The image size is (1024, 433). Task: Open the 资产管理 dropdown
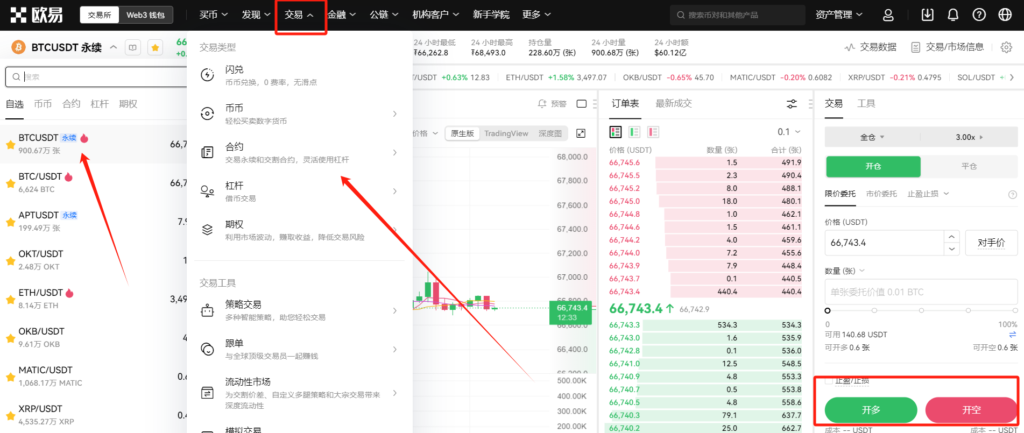point(839,14)
